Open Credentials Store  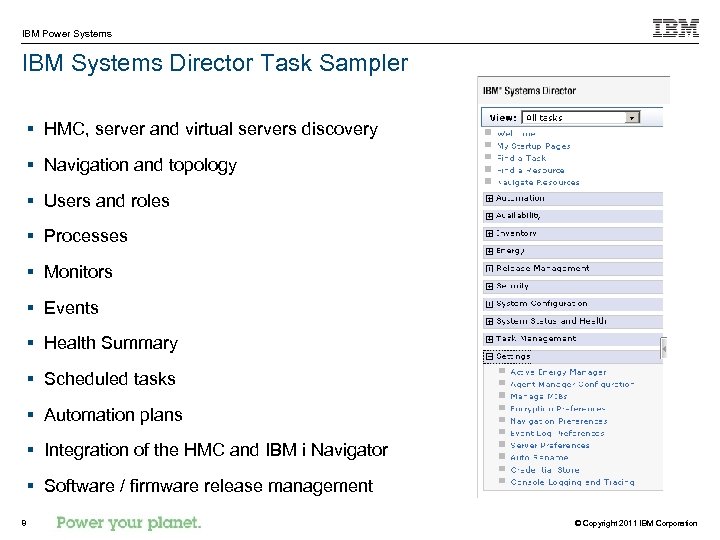[545, 470]
